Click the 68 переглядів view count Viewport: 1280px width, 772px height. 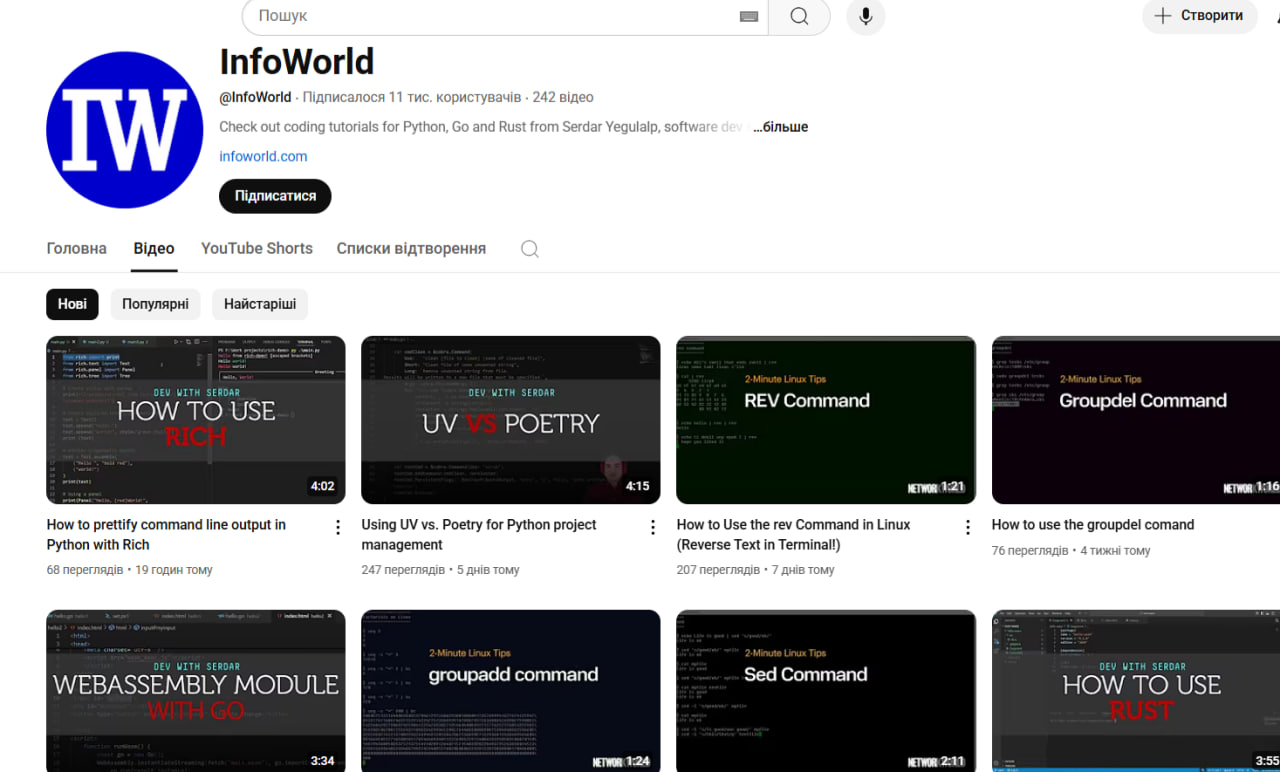pyautogui.click(x=85, y=569)
